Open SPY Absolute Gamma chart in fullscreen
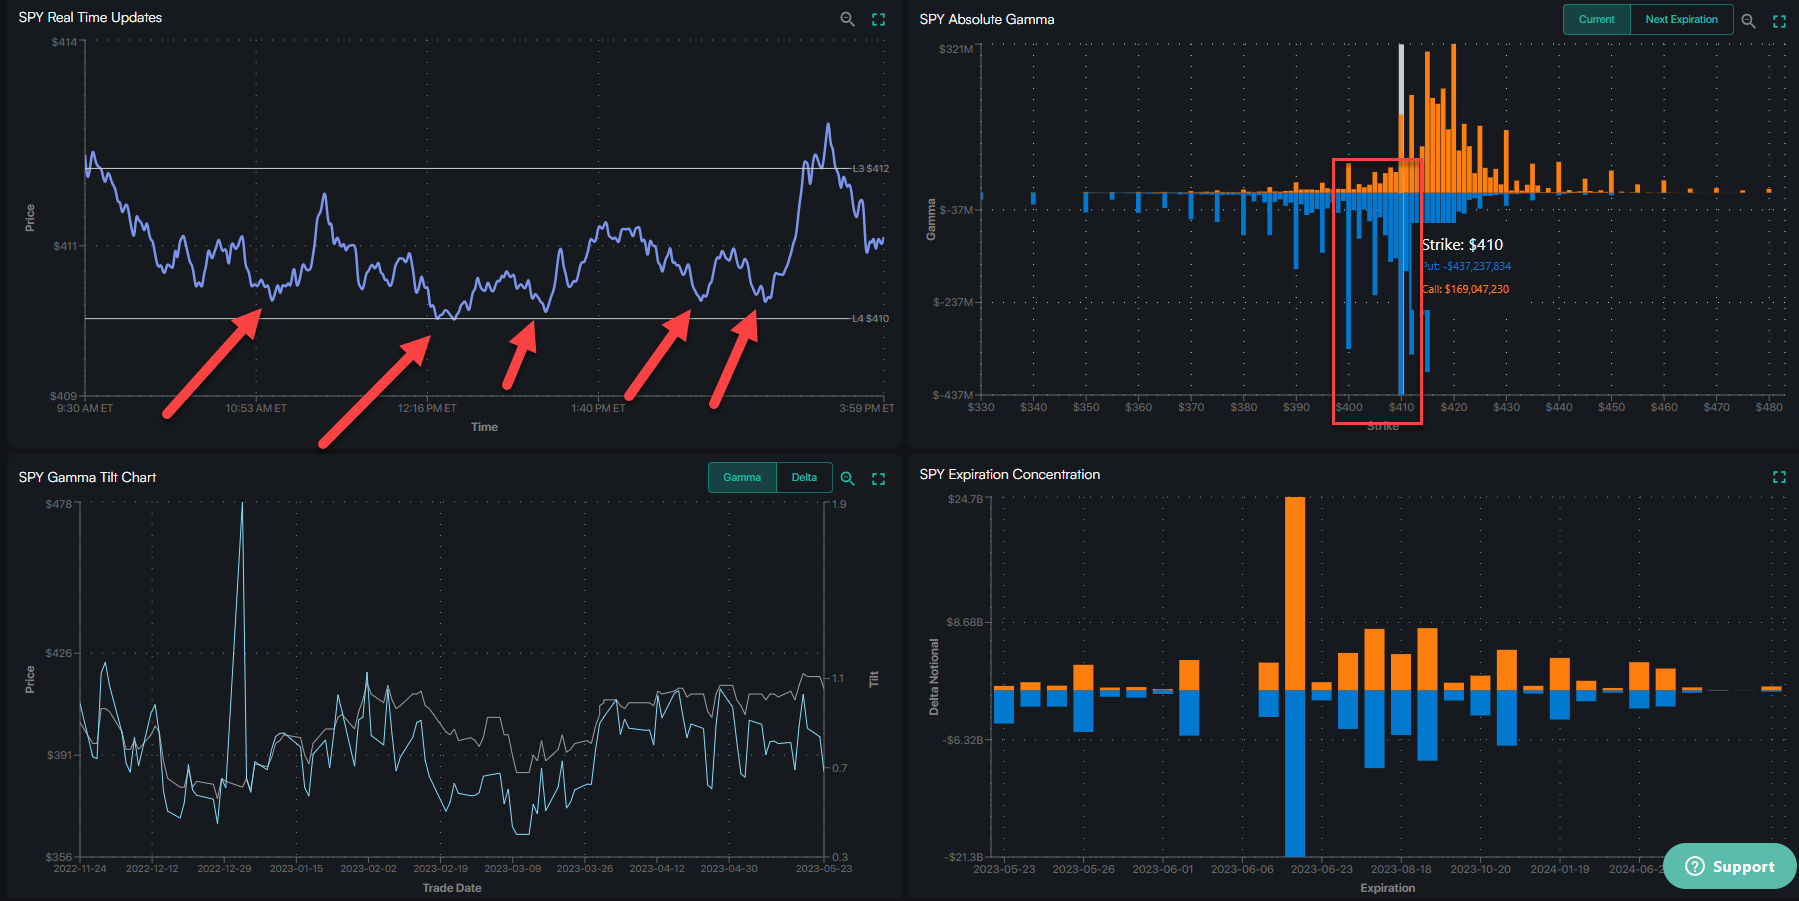Image resolution: width=1799 pixels, height=901 pixels. [1779, 20]
